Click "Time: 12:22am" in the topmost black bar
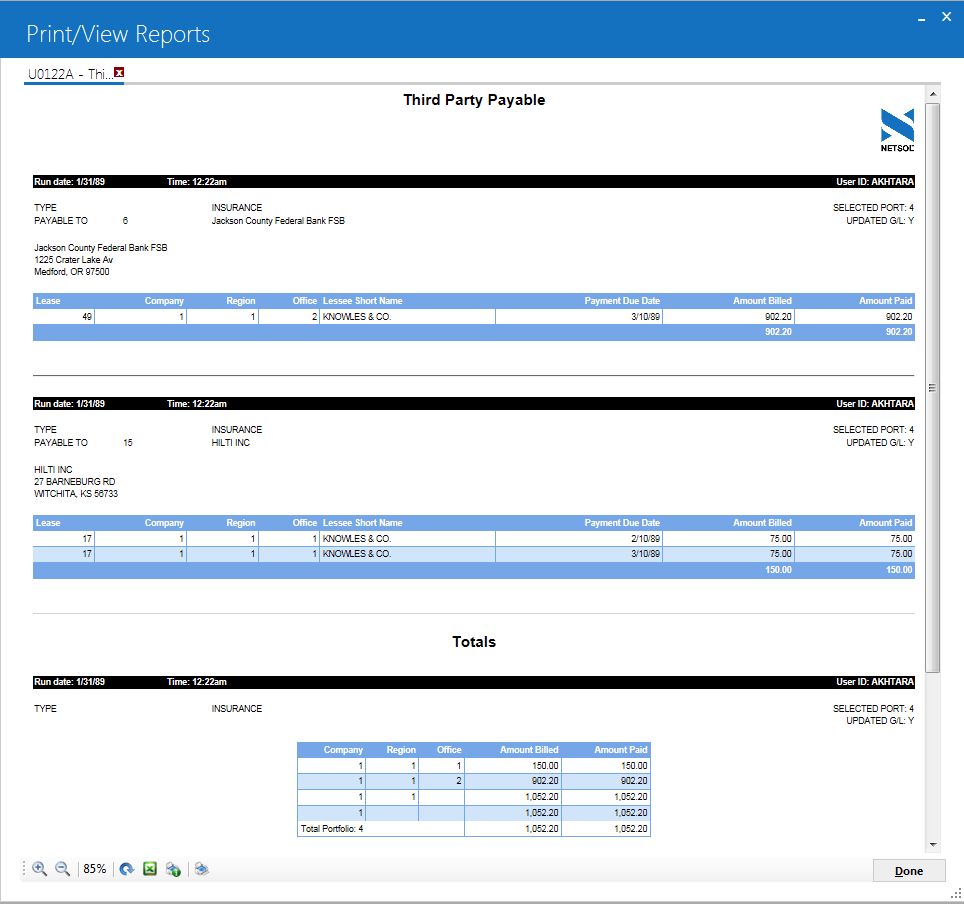 tap(197, 182)
